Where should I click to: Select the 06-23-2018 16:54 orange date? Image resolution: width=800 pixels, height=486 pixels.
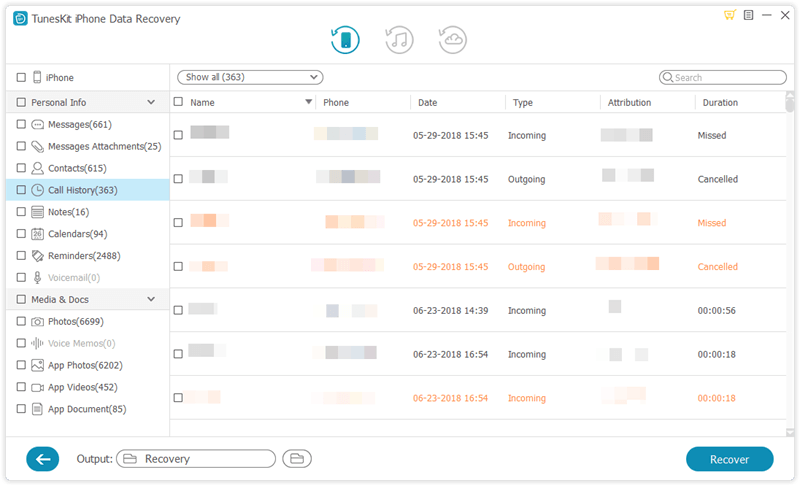pyautogui.click(x=451, y=398)
